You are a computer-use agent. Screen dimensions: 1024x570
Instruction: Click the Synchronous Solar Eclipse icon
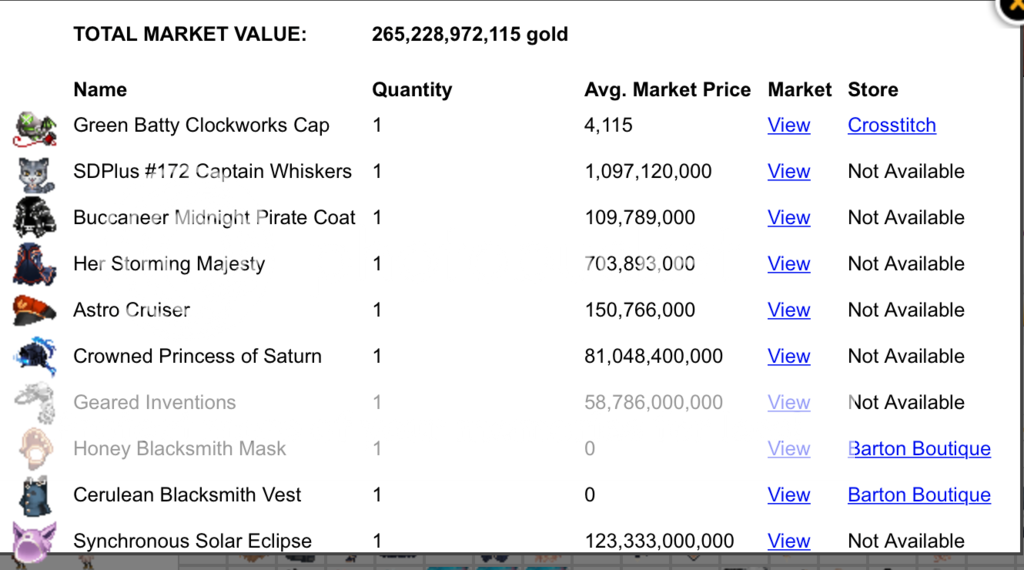coord(35,541)
